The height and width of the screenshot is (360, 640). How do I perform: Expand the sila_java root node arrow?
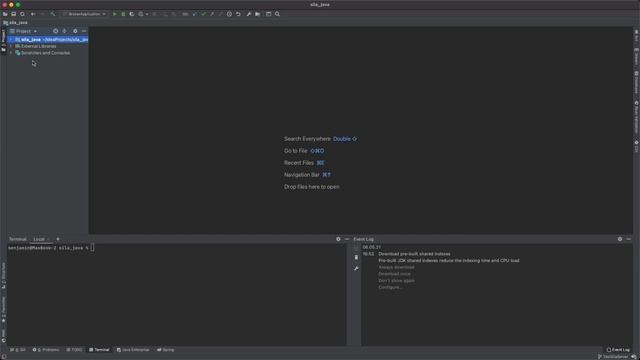[11, 40]
